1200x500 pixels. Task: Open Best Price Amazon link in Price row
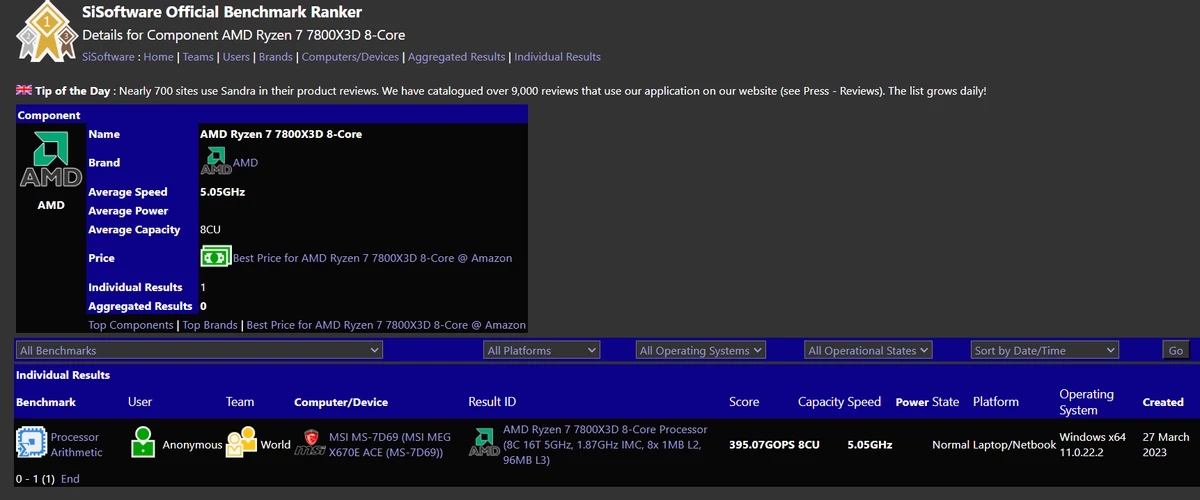pos(372,258)
